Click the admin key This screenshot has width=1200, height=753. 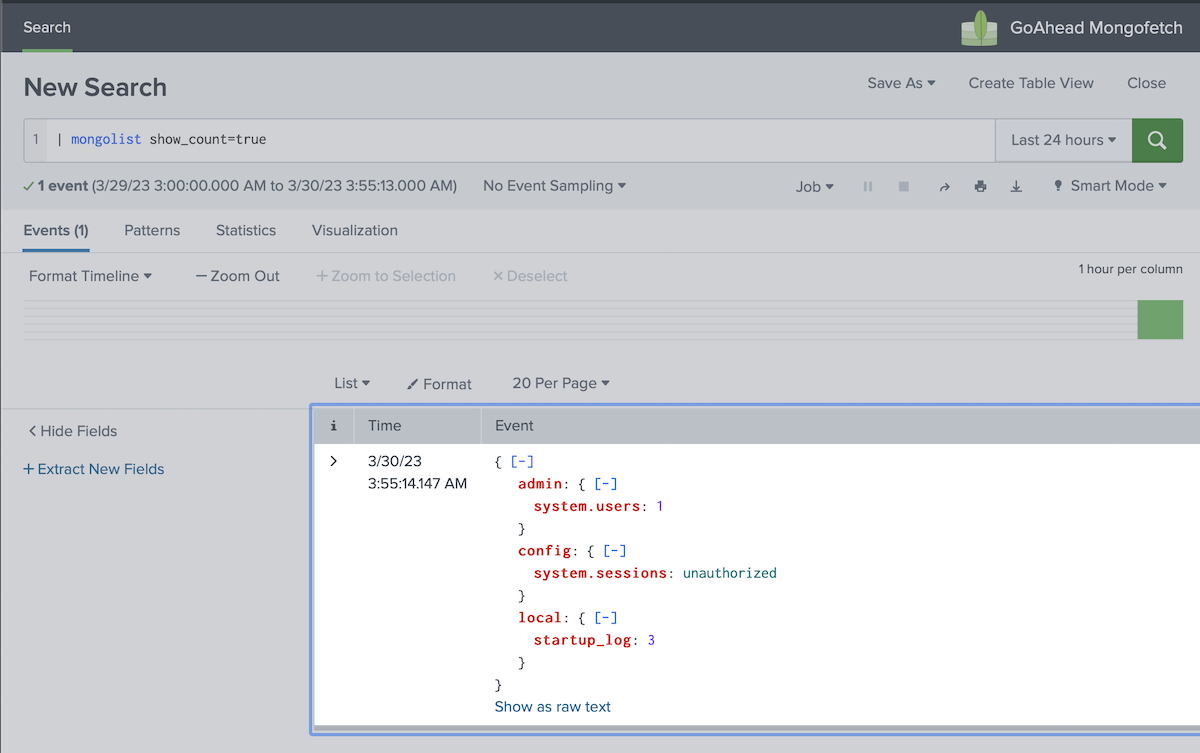coord(541,484)
